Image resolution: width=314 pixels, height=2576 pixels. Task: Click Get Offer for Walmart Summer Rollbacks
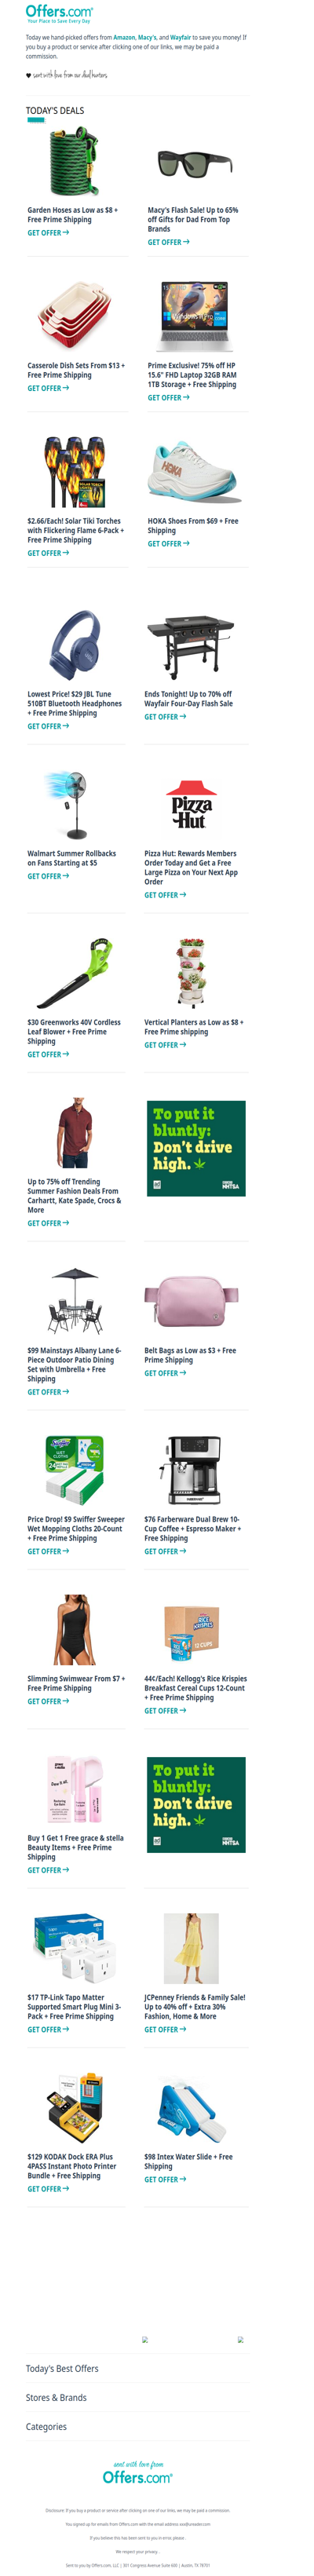48,876
